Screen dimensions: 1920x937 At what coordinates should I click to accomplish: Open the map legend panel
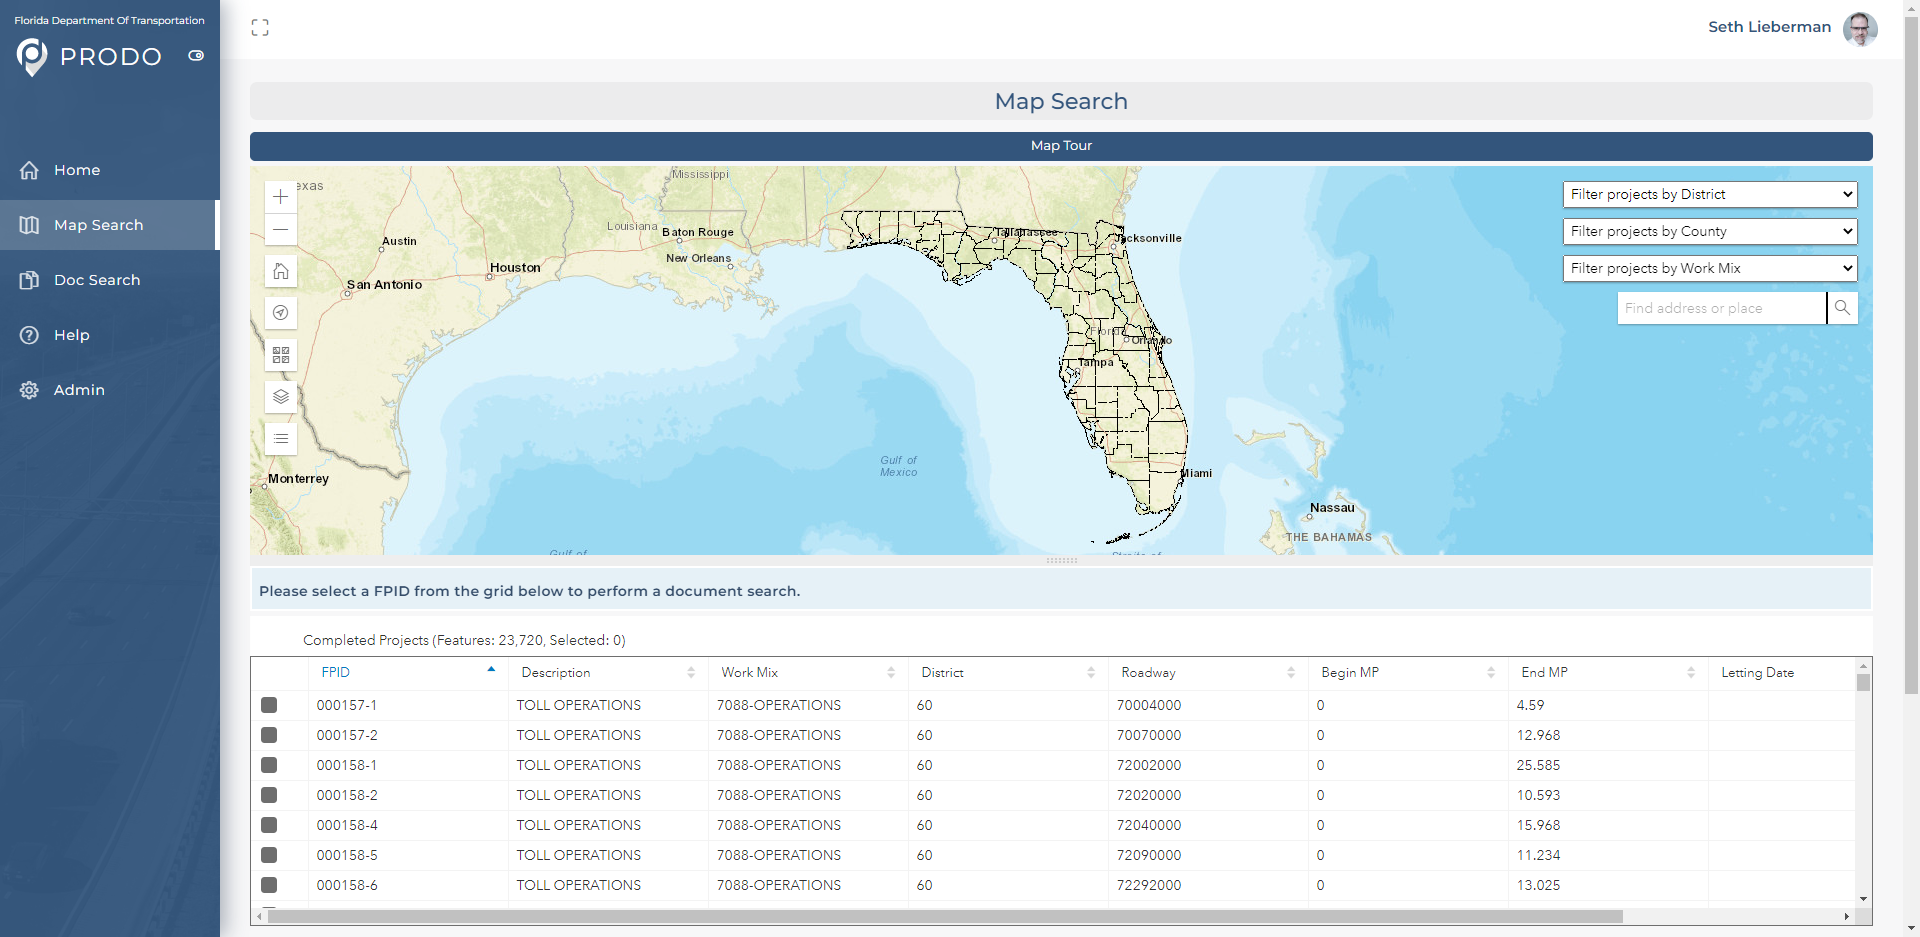pos(281,439)
